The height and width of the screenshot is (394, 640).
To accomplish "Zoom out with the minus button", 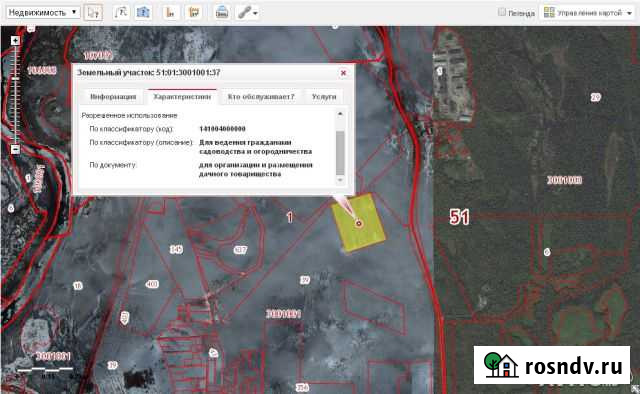I will point(15,149).
